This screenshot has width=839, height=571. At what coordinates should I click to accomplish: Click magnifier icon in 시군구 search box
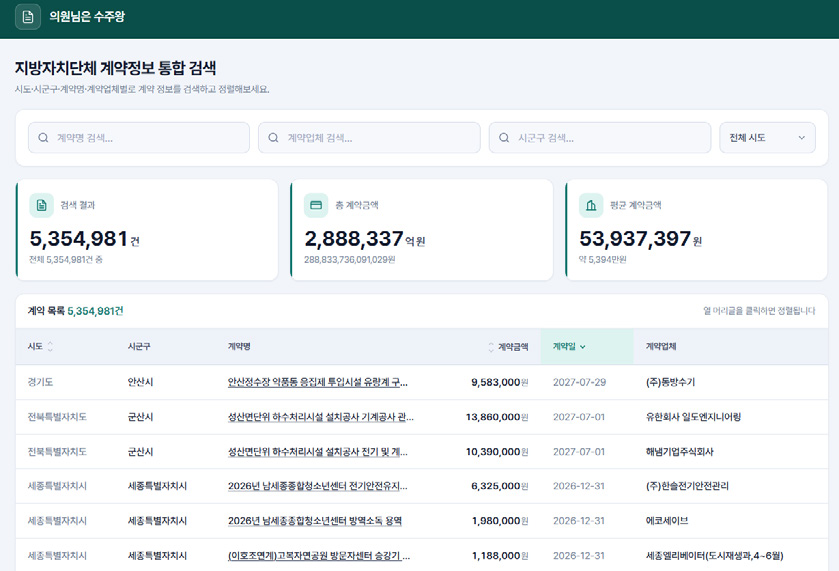(x=504, y=138)
